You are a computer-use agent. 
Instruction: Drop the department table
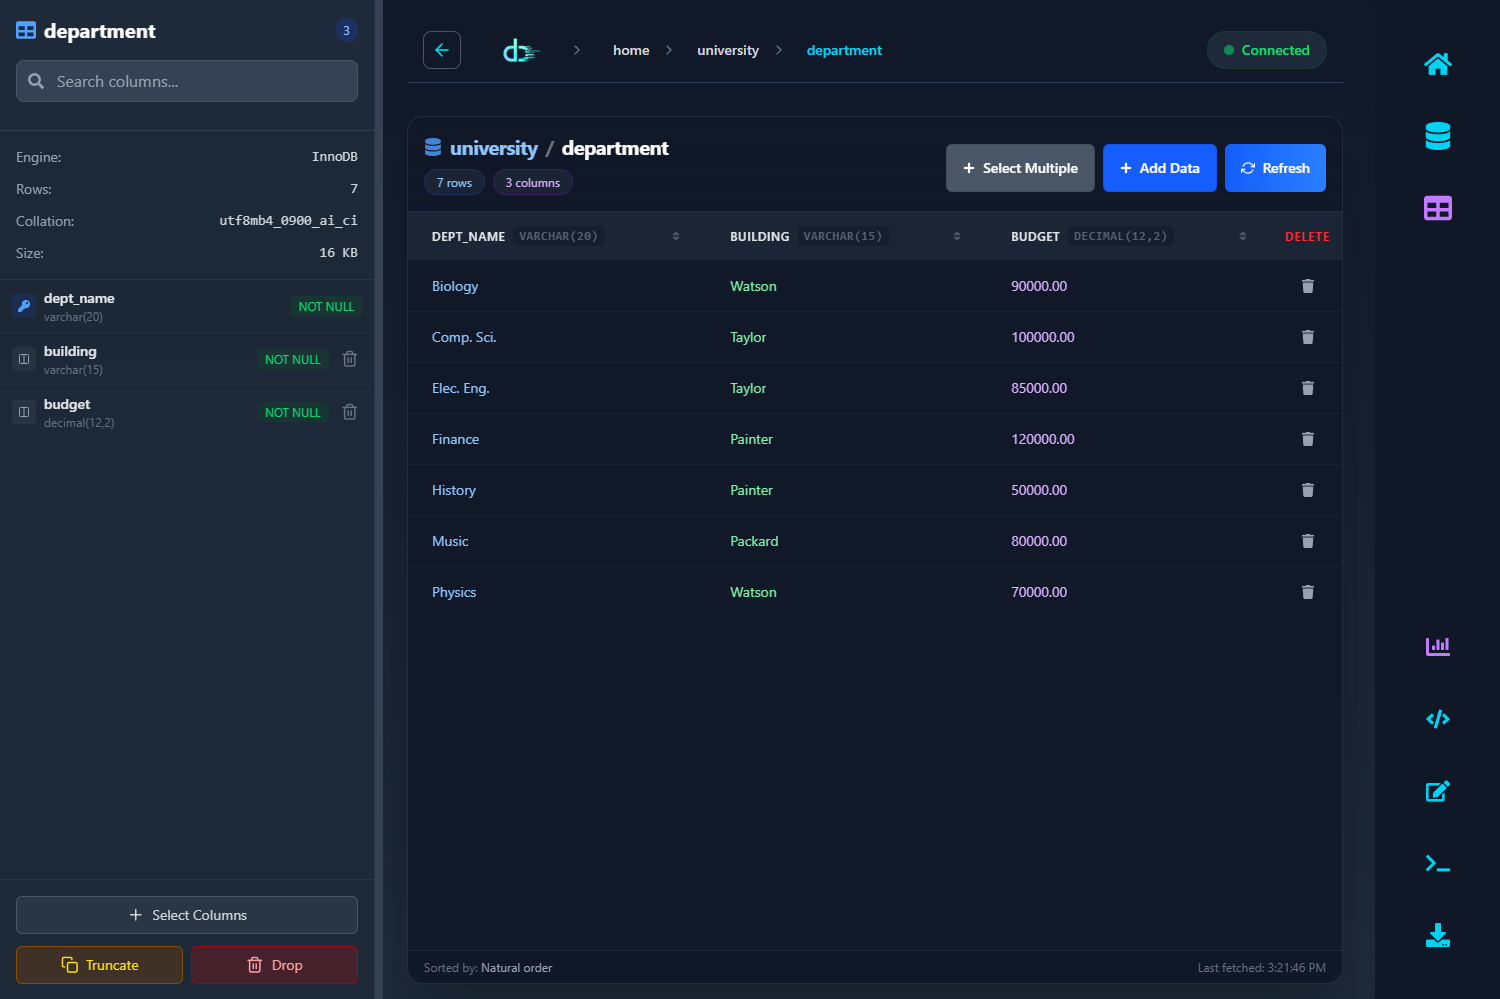click(x=275, y=965)
